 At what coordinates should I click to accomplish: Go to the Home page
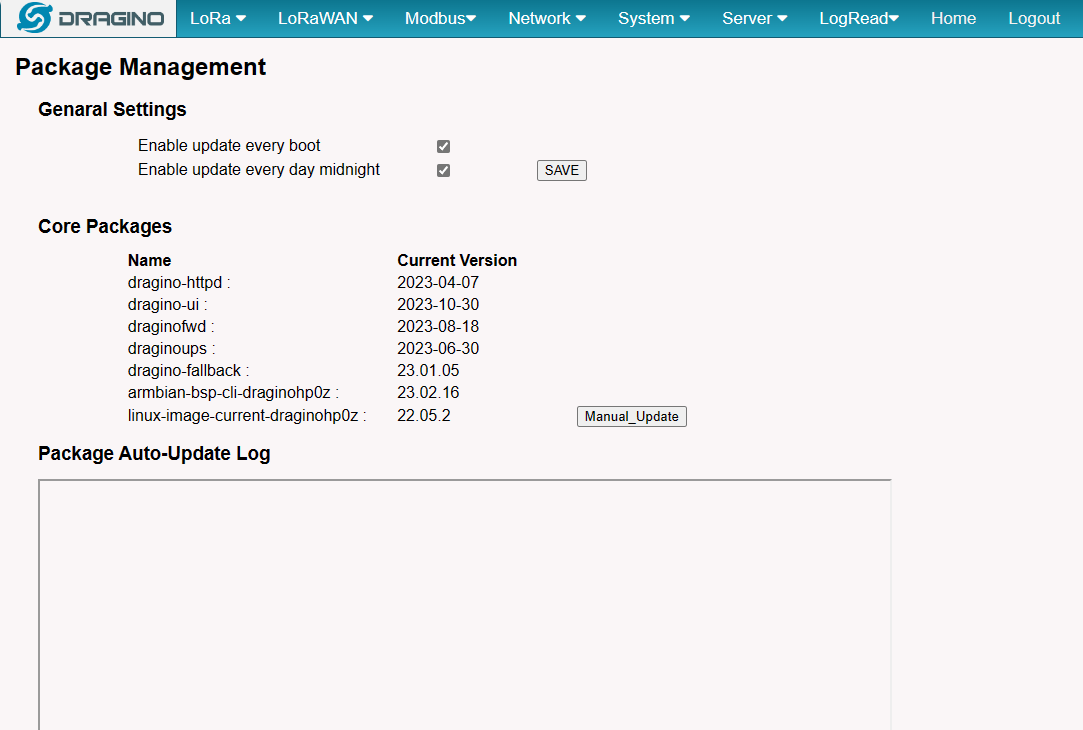point(953,19)
